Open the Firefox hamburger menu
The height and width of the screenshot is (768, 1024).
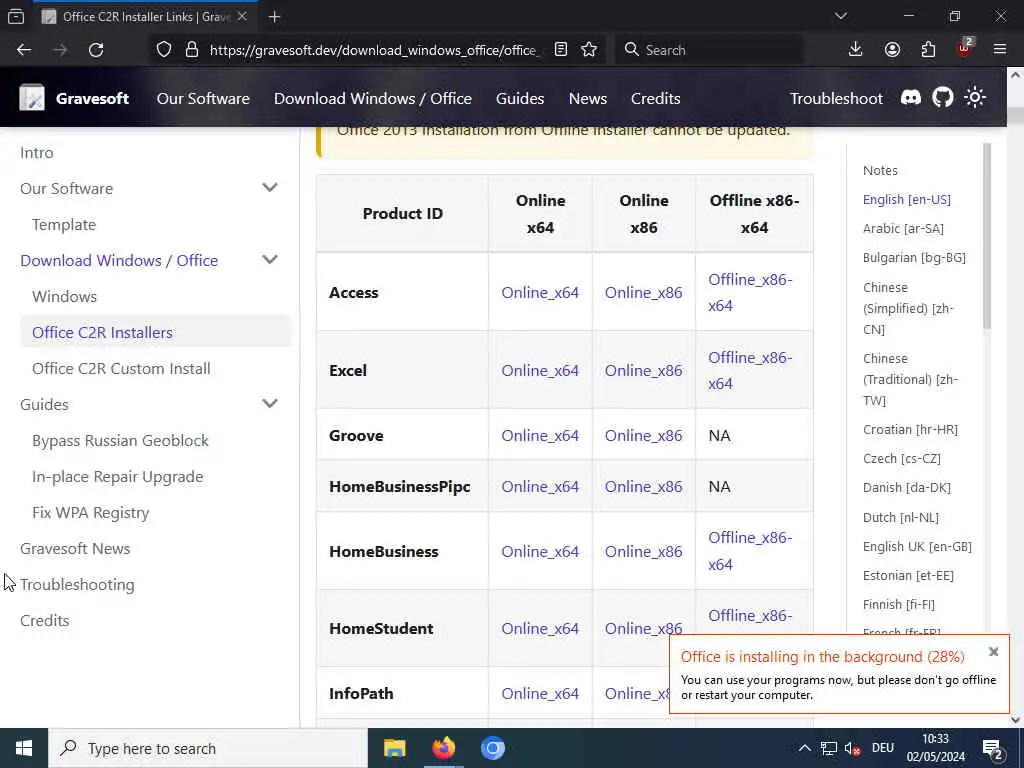coord(999,50)
